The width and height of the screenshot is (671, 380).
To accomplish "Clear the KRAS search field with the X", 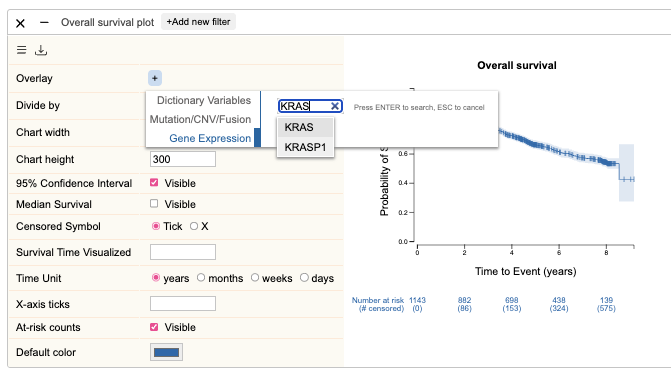I will 335,106.
